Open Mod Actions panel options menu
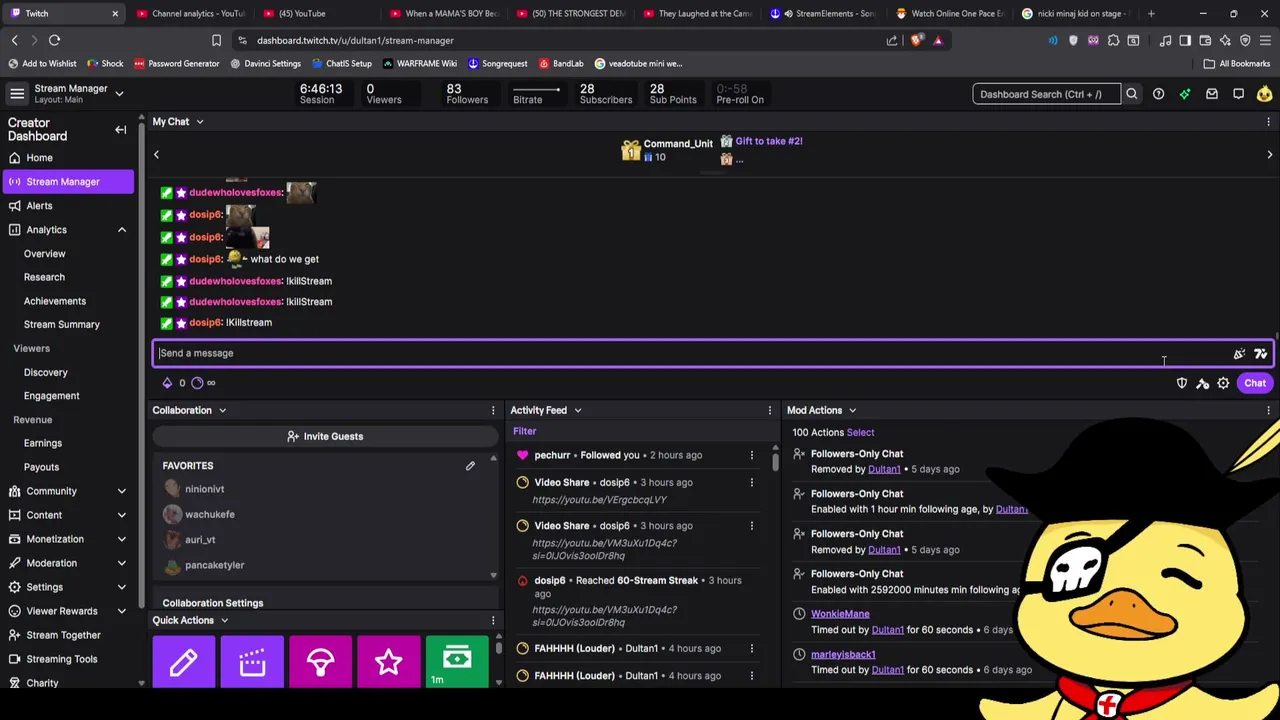1280x720 pixels. (1269, 410)
